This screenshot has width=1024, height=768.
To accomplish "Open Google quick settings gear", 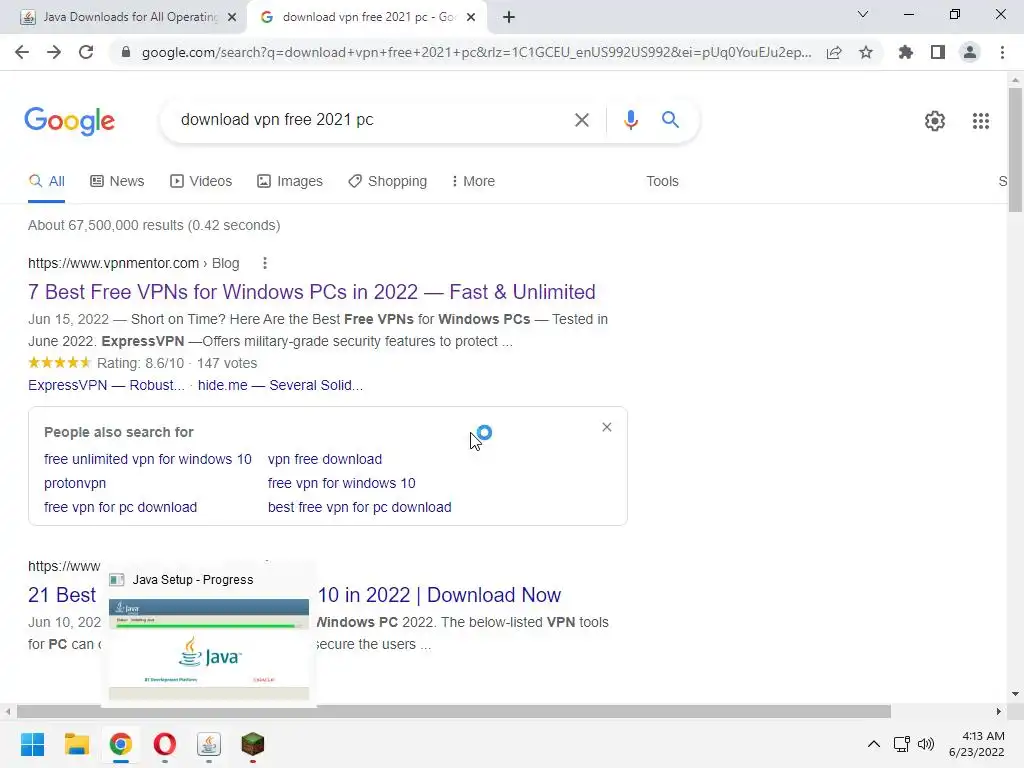I will point(935,121).
